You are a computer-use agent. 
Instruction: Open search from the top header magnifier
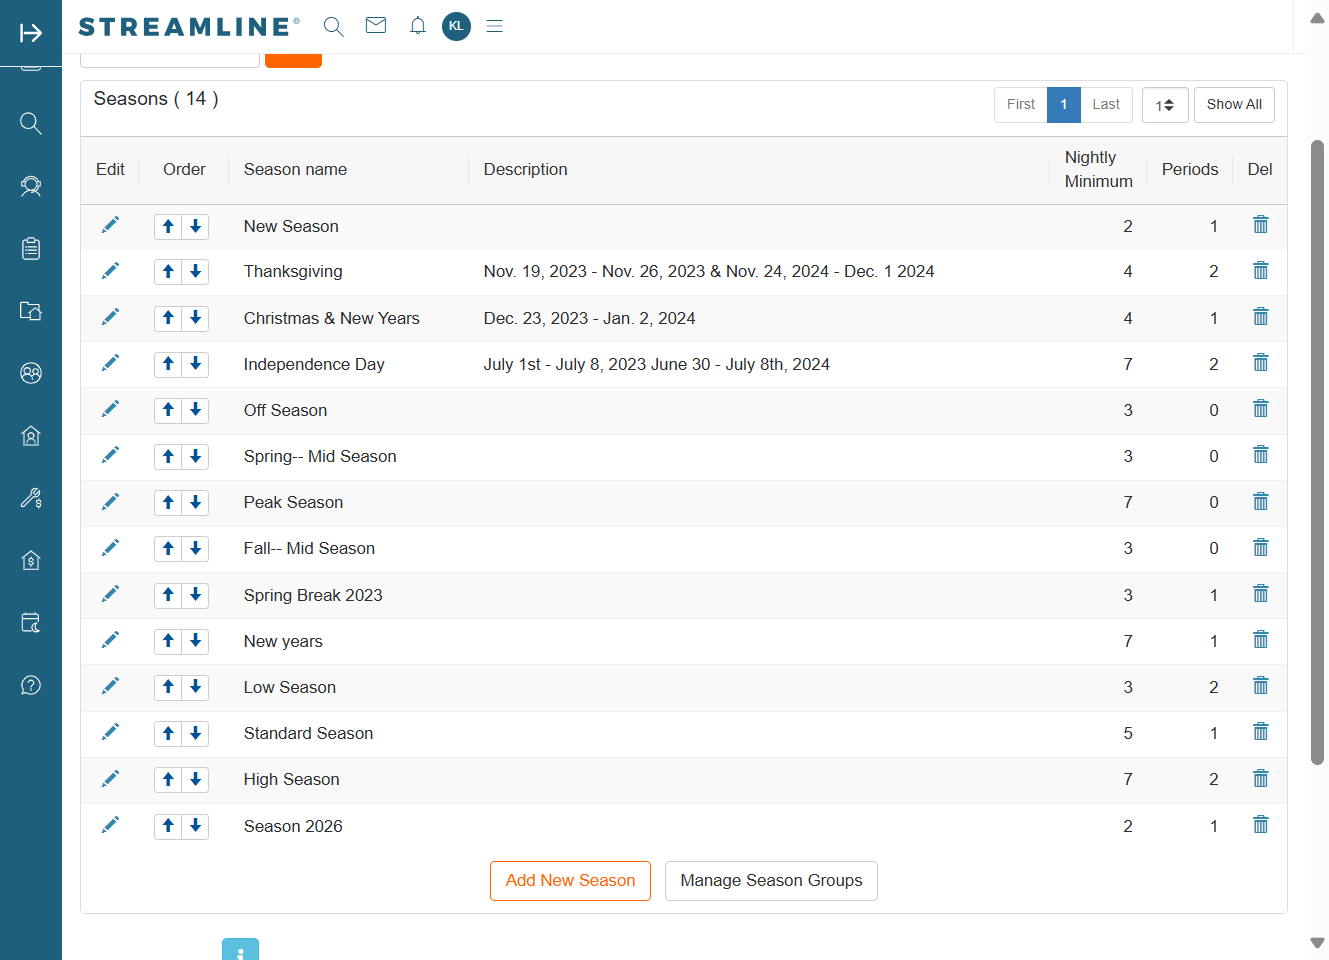pos(334,27)
